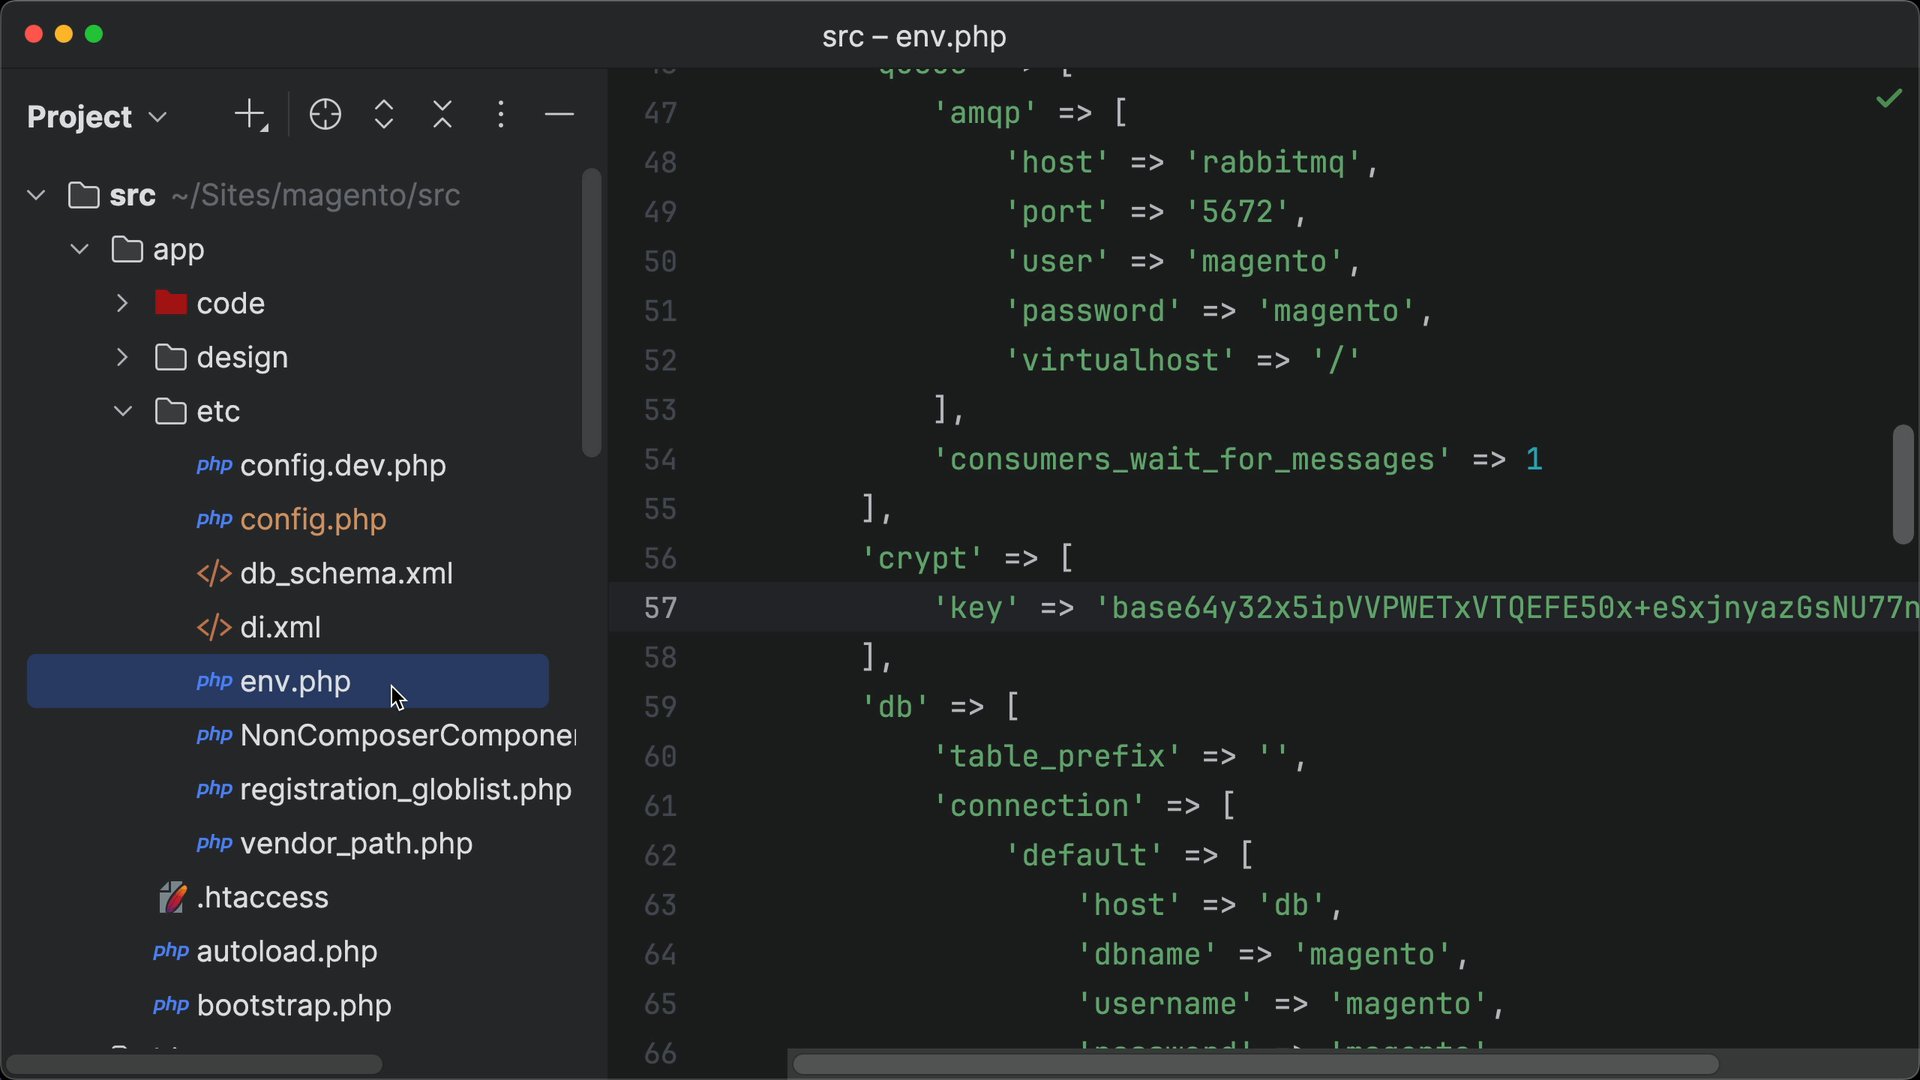Click the 'connection' key on line 61

[x=1039, y=806]
